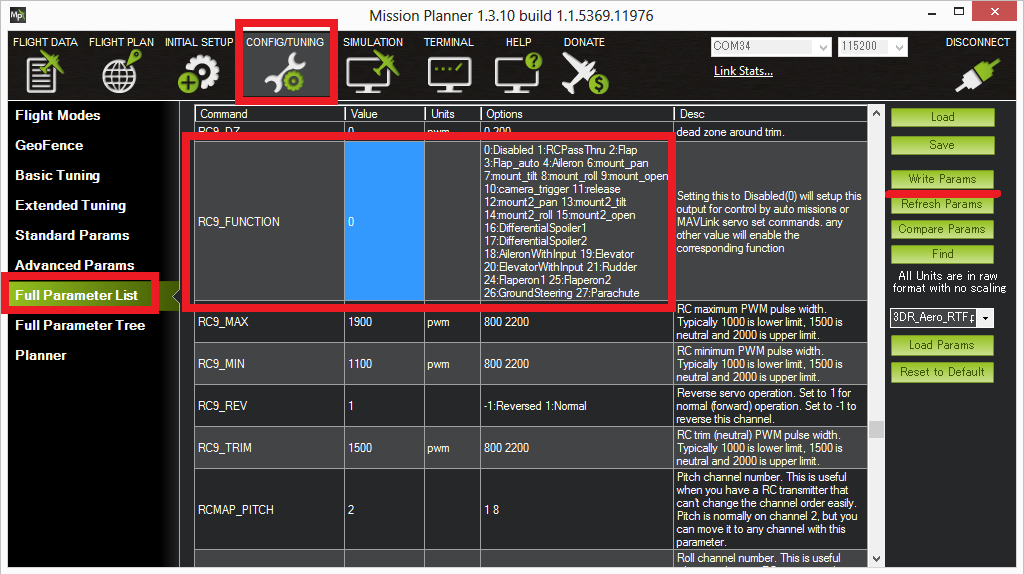Expand the COM34 port dropdown
Screen dimensions: 1024x574
tap(823, 47)
